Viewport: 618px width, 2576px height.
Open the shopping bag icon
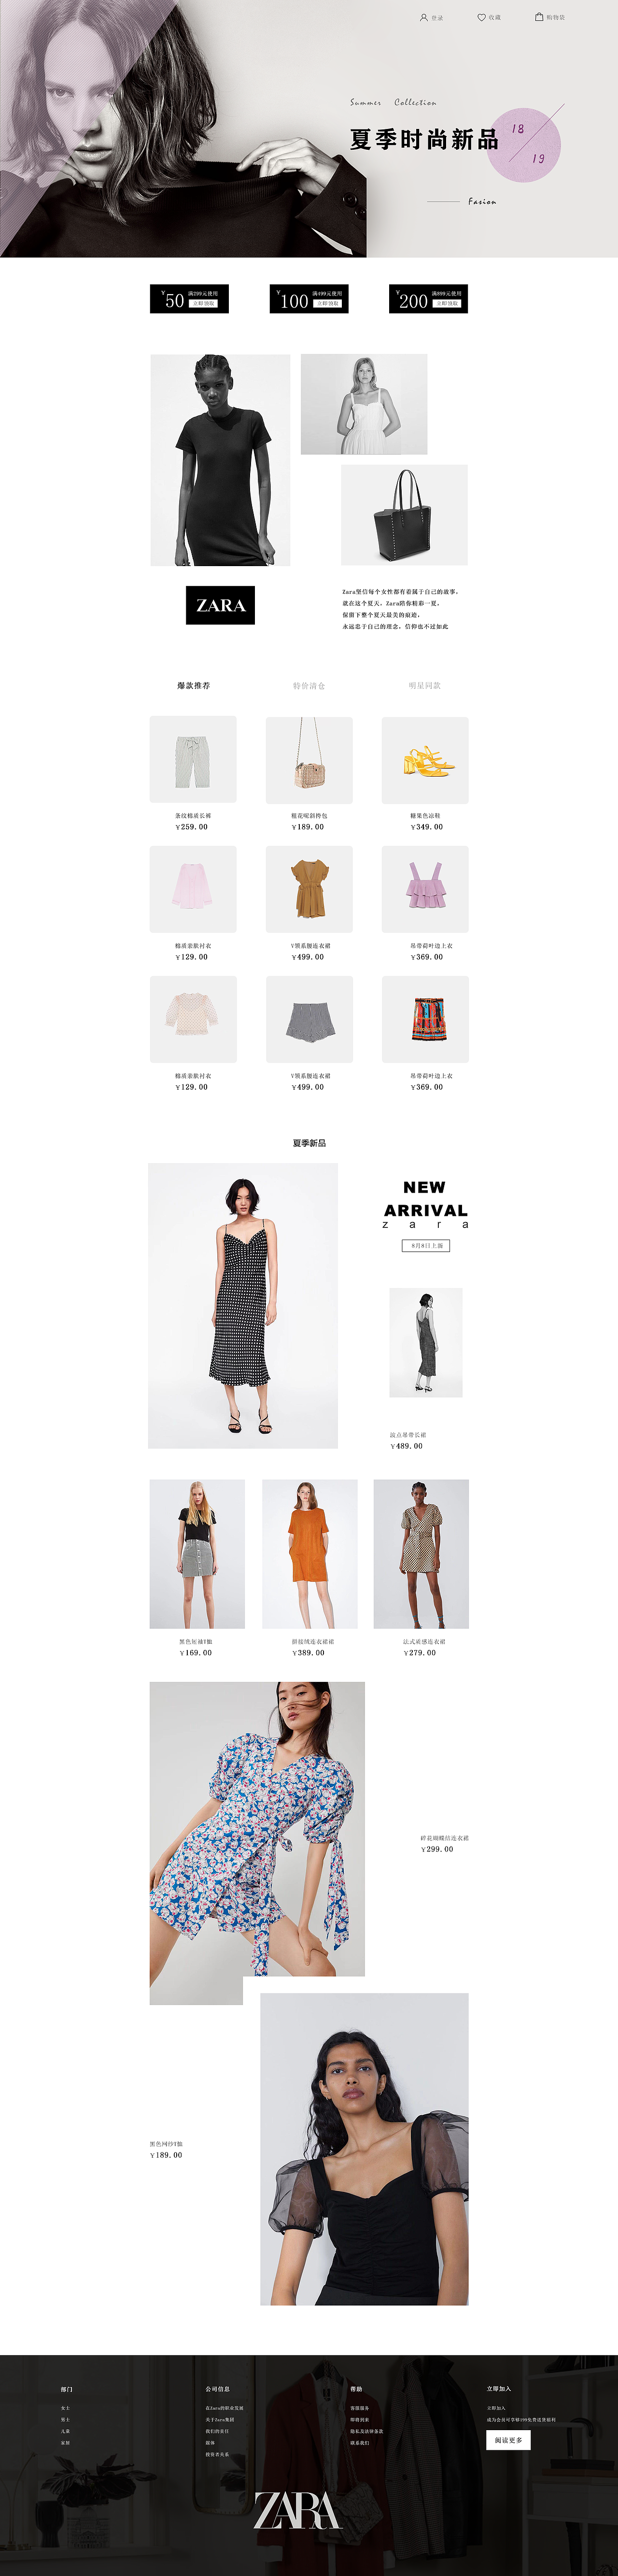[x=539, y=17]
